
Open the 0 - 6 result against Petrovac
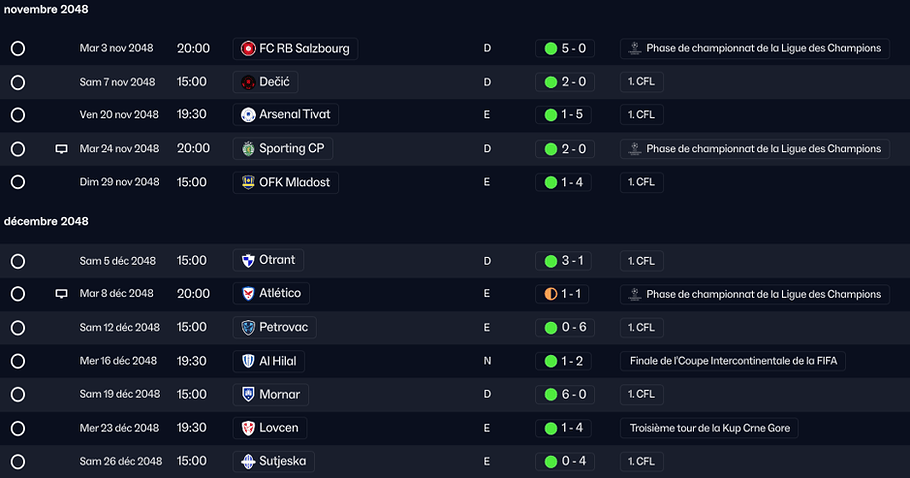coord(565,328)
